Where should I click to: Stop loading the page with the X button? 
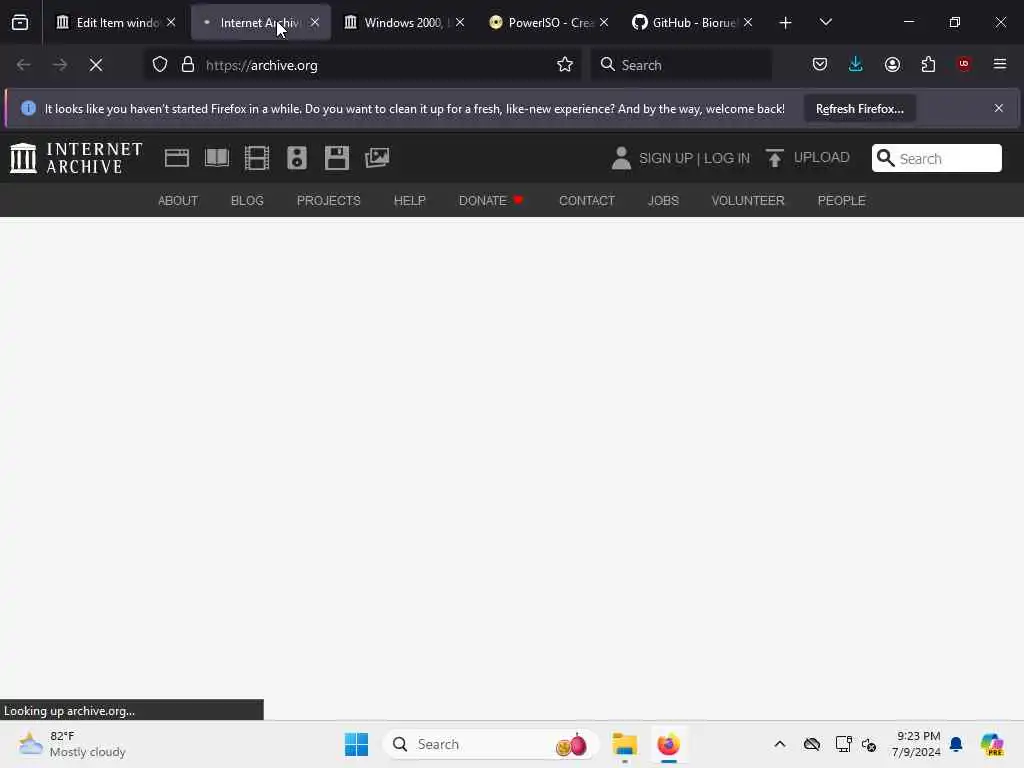pyautogui.click(x=96, y=65)
